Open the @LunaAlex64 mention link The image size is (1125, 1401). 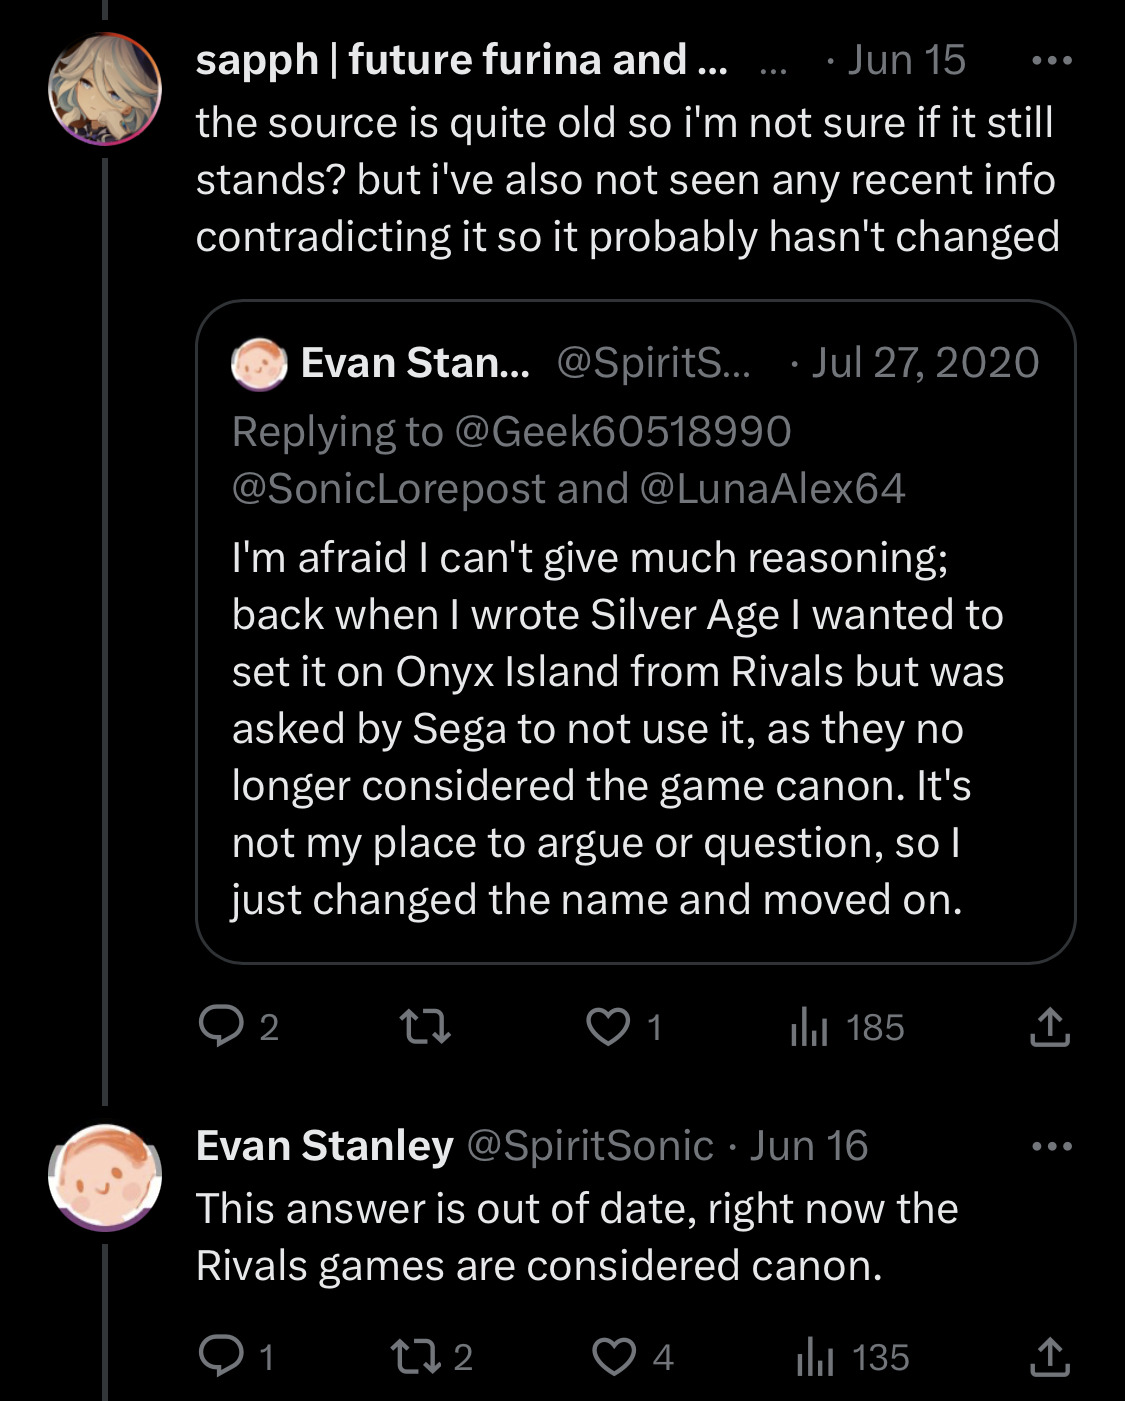click(771, 489)
